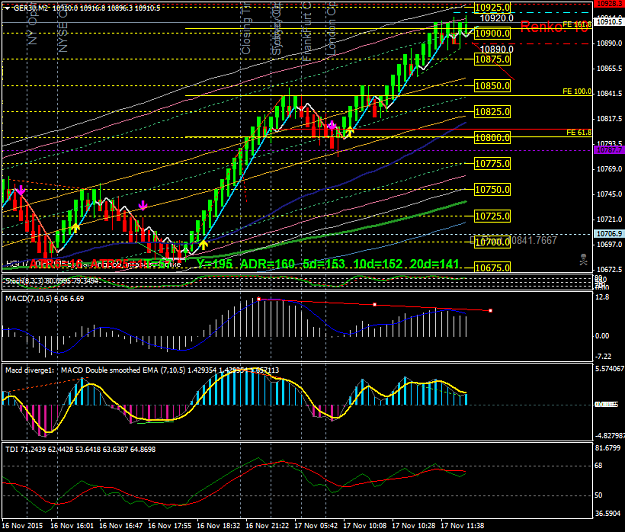Click the Stoch(8,3,3) indicator label
625x532 pixels.
tap(53, 282)
